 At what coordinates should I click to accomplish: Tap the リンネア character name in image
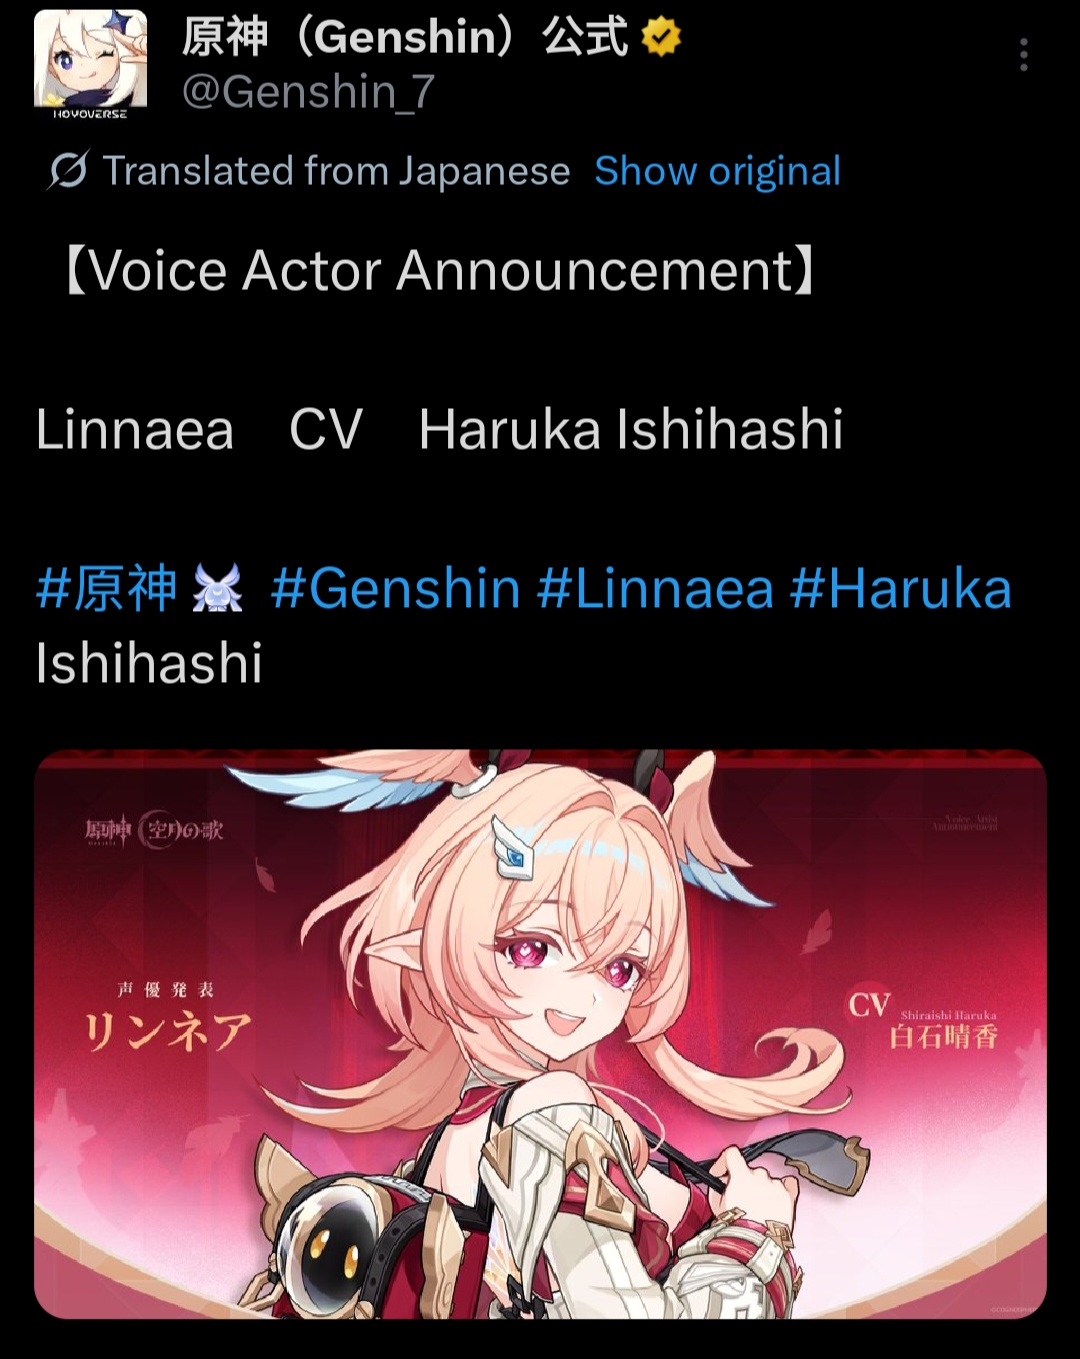coord(166,1032)
